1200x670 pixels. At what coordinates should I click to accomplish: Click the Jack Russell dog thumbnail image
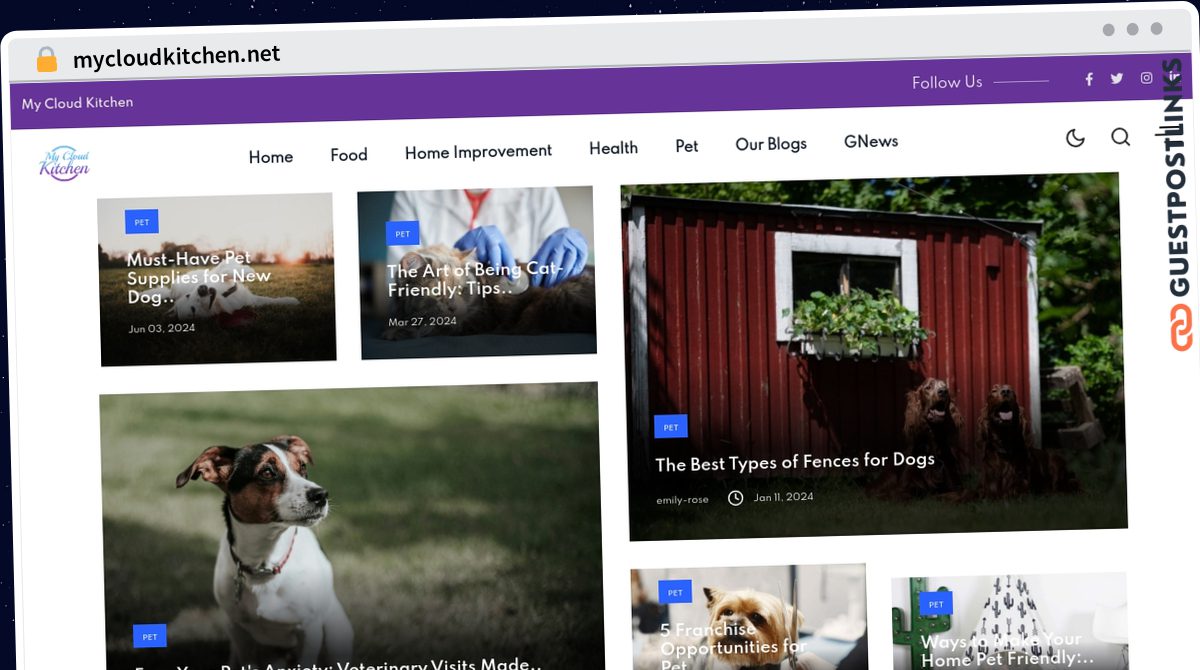tap(351, 526)
